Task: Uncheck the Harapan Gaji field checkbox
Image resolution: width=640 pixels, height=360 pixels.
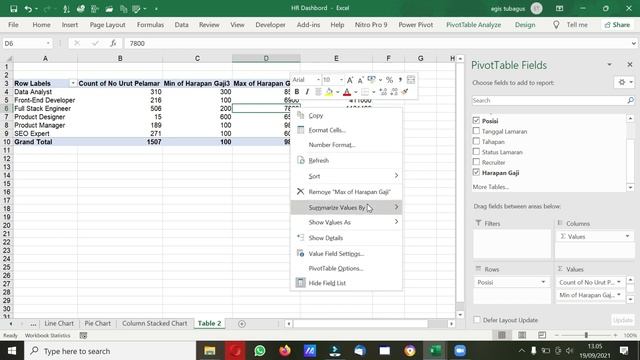Action: click(x=476, y=172)
